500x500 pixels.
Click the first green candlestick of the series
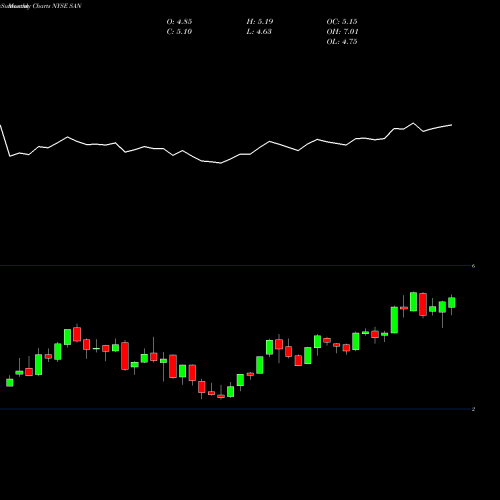(x=10, y=382)
